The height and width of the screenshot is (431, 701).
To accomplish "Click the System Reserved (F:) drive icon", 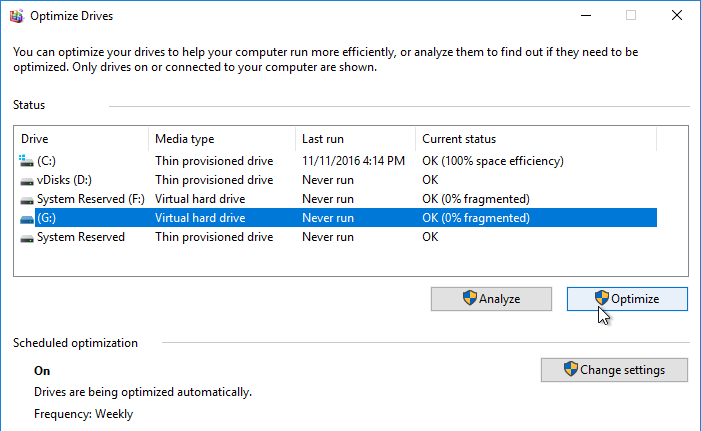I will click(27, 200).
